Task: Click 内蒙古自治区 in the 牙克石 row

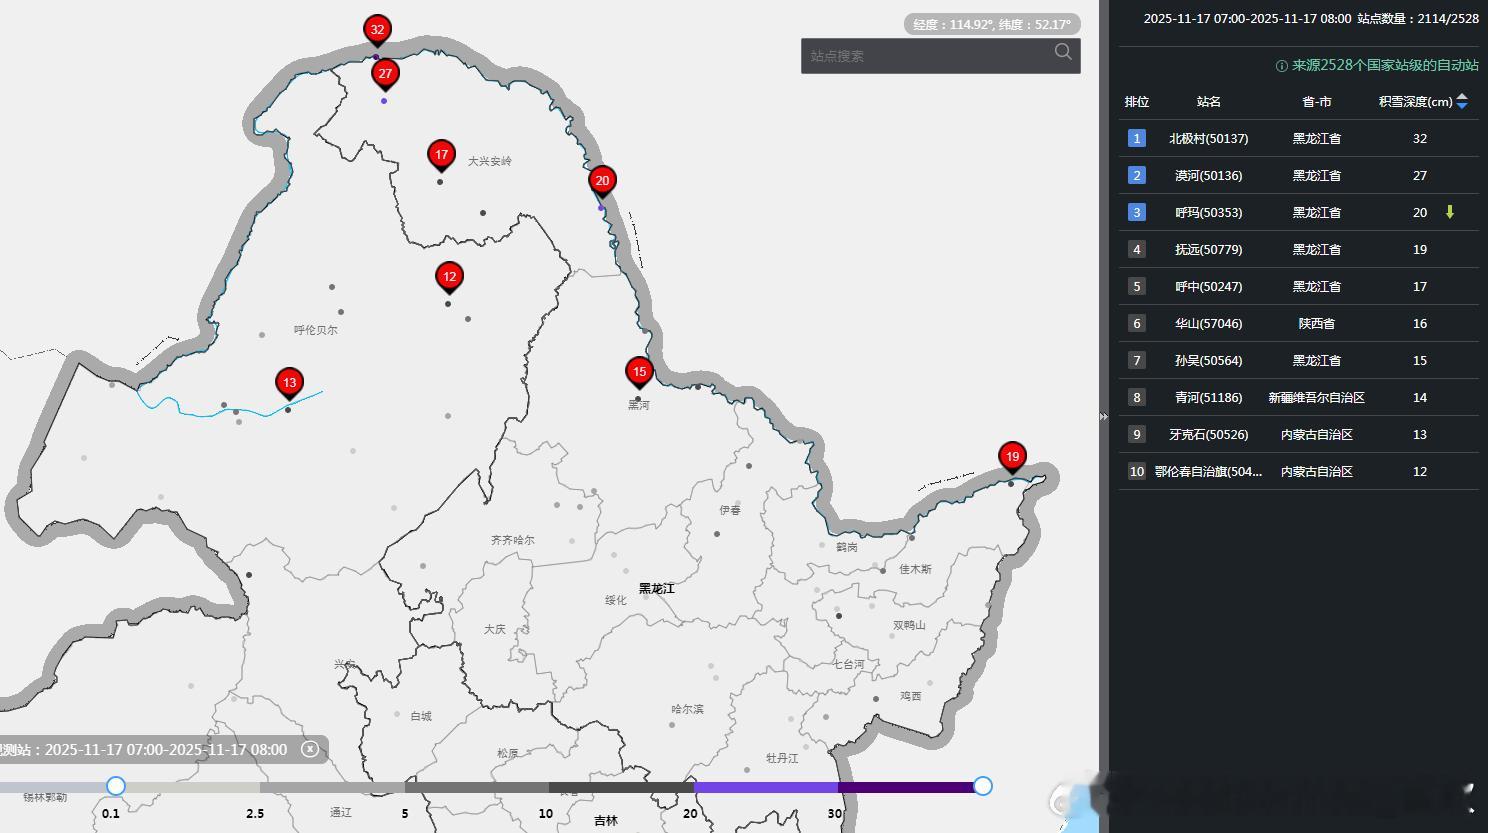Action: pyautogui.click(x=1317, y=435)
